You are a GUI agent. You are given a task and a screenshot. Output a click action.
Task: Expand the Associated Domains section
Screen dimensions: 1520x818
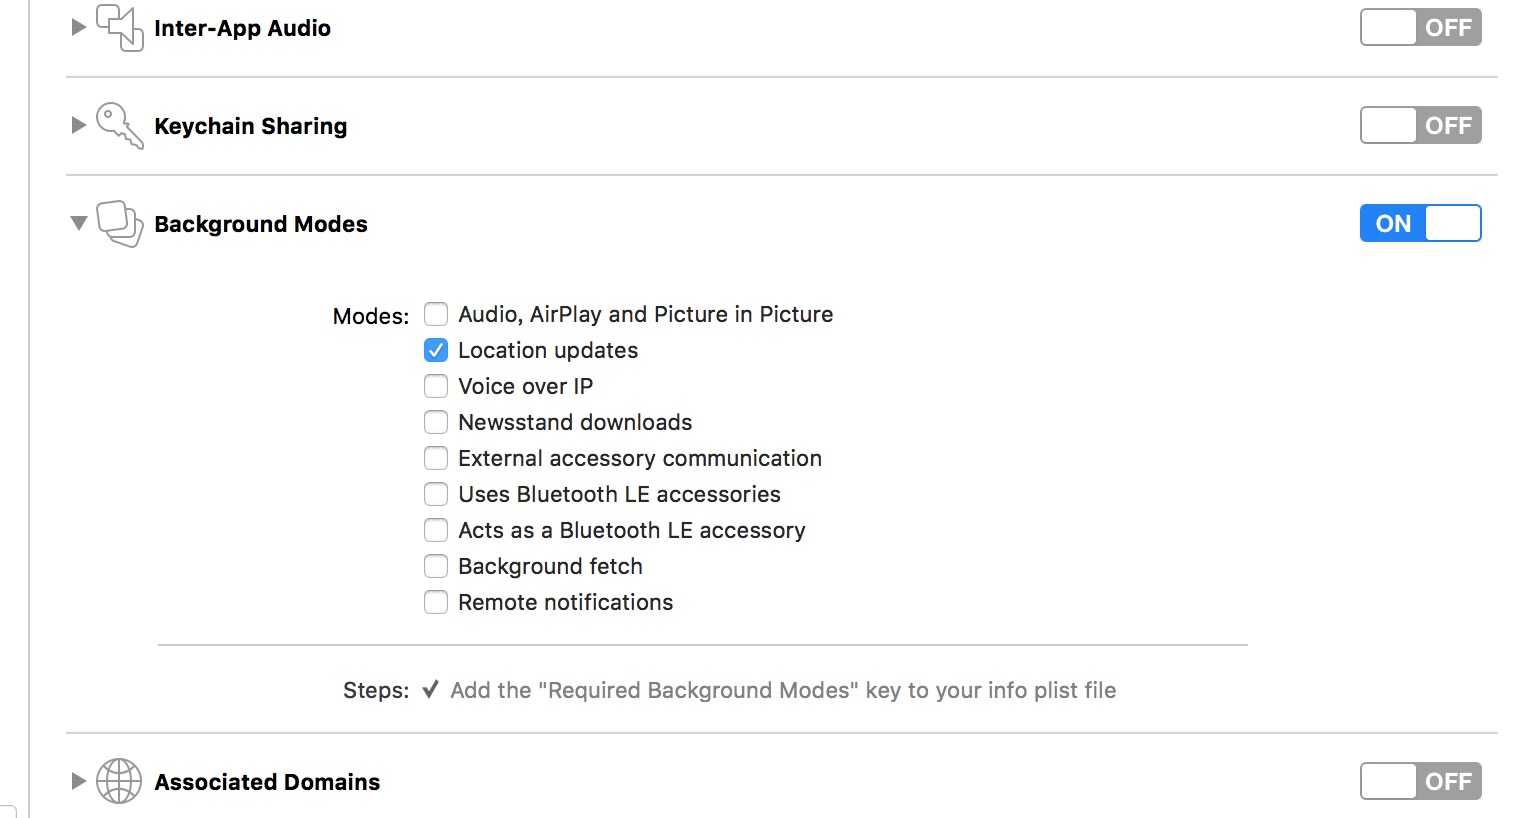78,781
